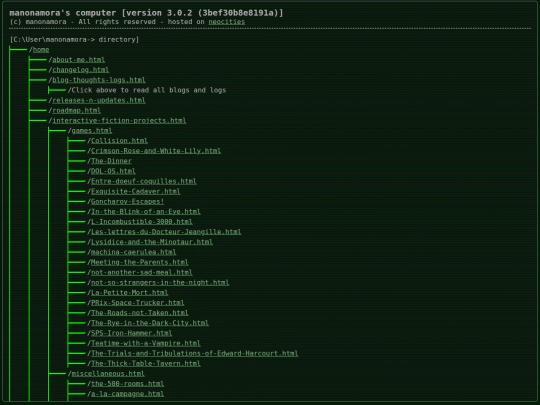Open Lysidice-and-the-Minotaur.html link
The height and width of the screenshot is (405, 540).
(x=152, y=242)
